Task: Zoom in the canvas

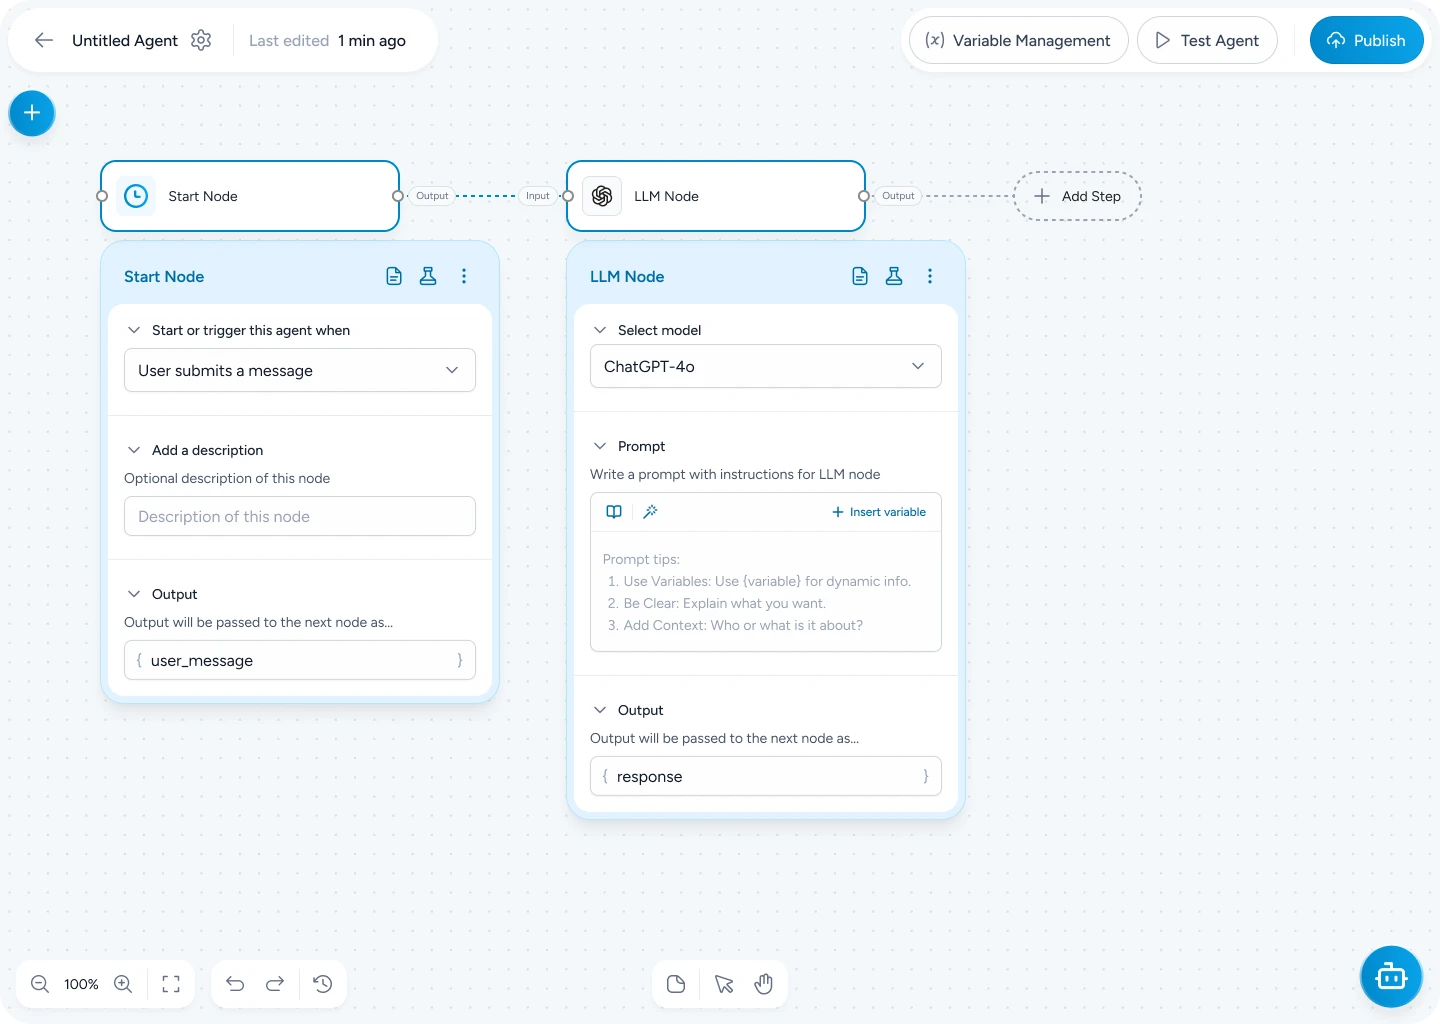Action: click(x=123, y=984)
